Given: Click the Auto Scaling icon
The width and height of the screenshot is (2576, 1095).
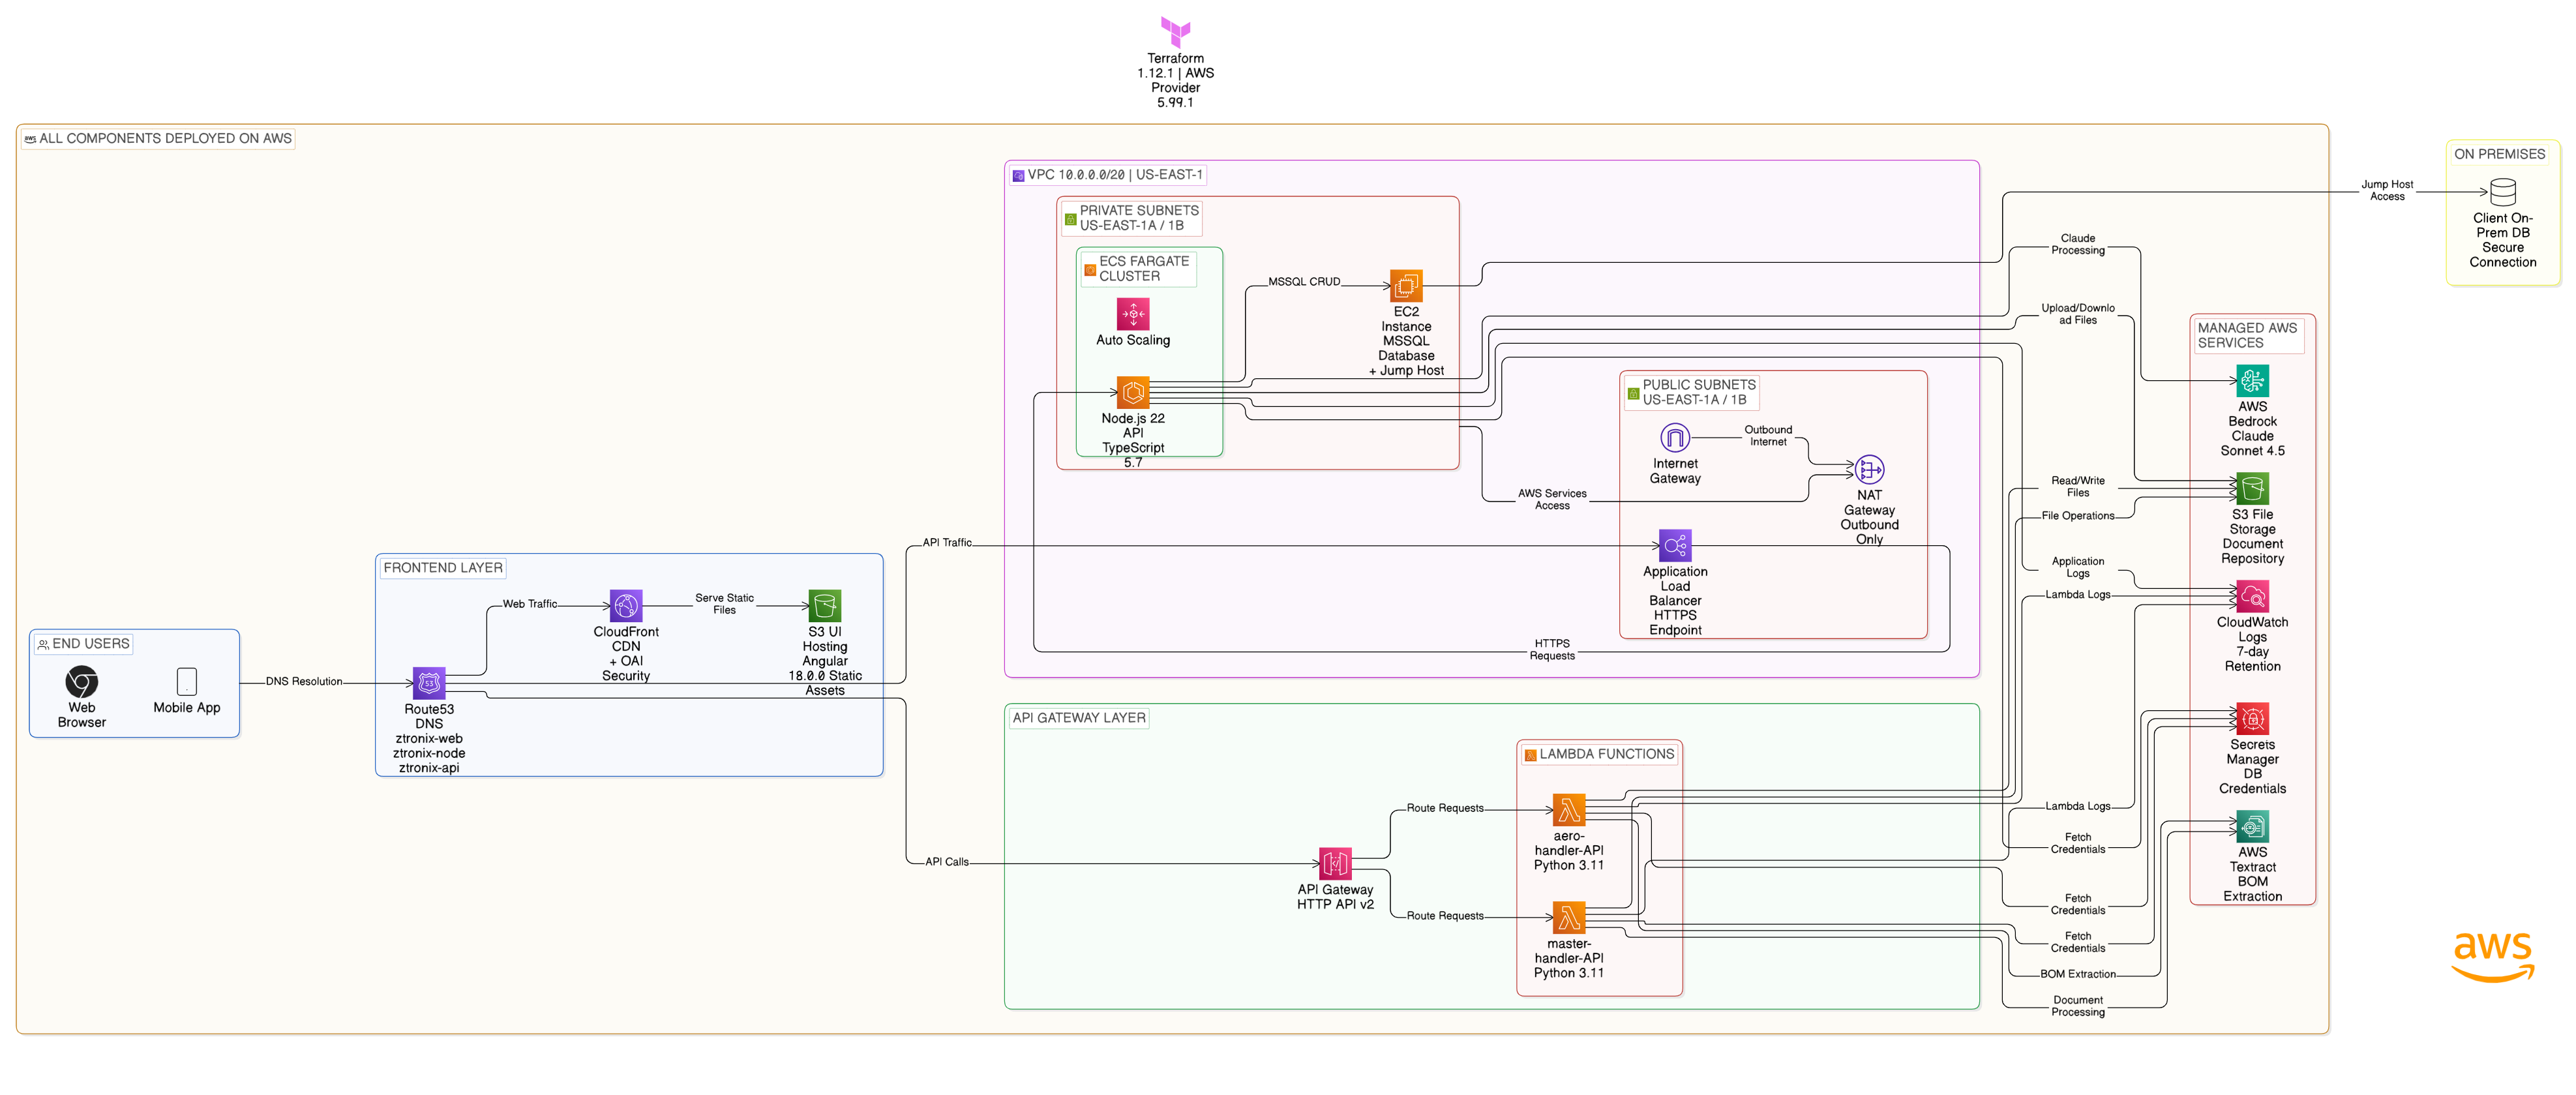Looking at the screenshot, I should point(1133,313).
